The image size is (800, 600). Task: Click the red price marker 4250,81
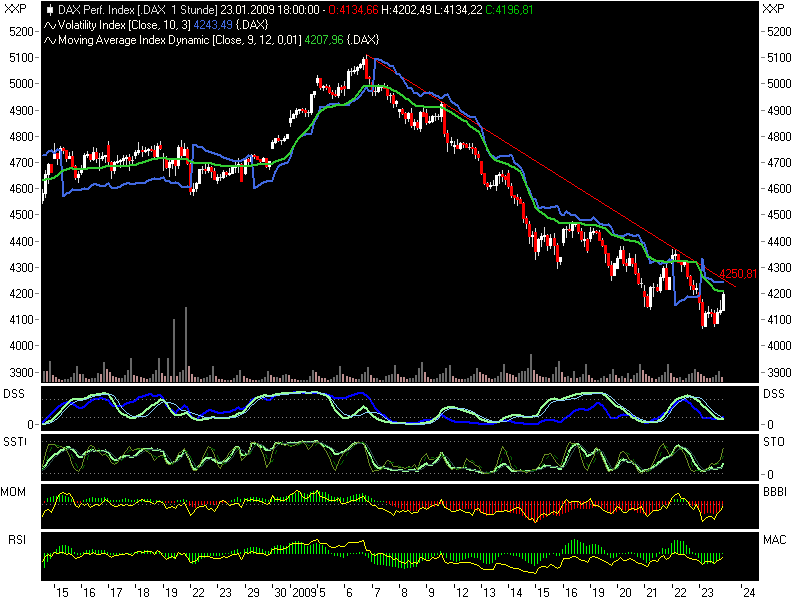click(737, 272)
